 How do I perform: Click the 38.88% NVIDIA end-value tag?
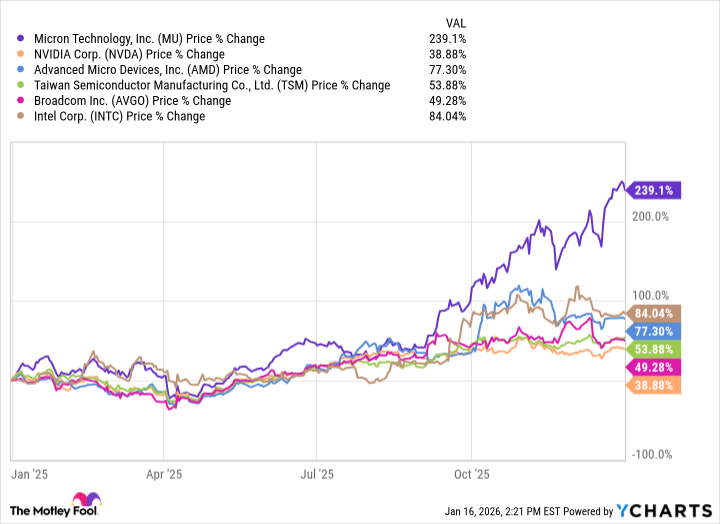click(654, 385)
